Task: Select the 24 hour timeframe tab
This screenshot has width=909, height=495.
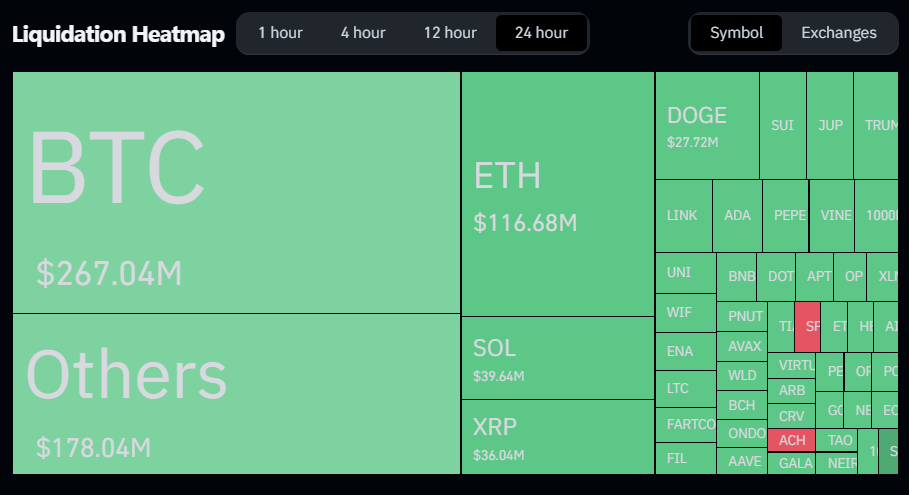Action: click(x=541, y=33)
